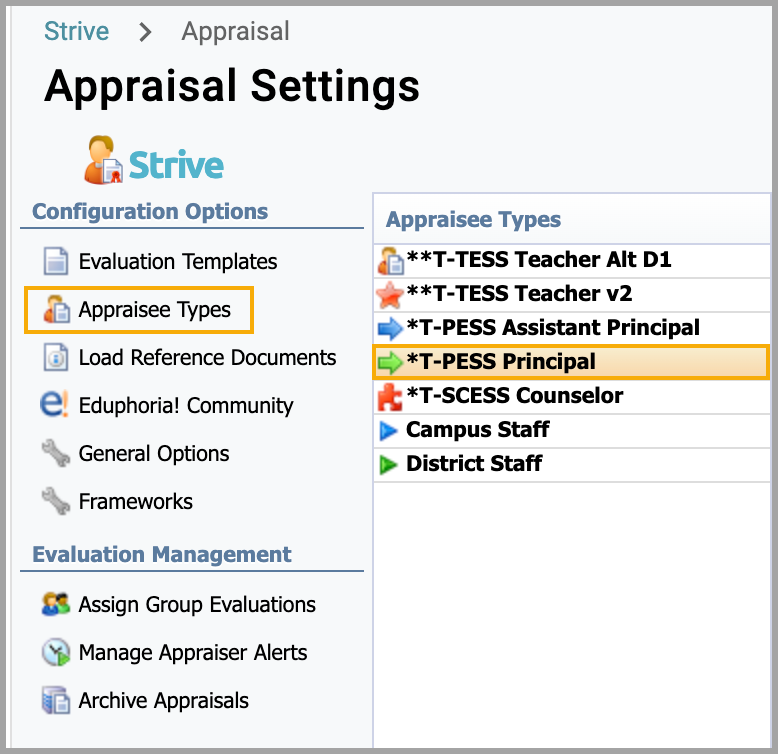Select **T-TESS Teacher v2 appraisee type

572,295
